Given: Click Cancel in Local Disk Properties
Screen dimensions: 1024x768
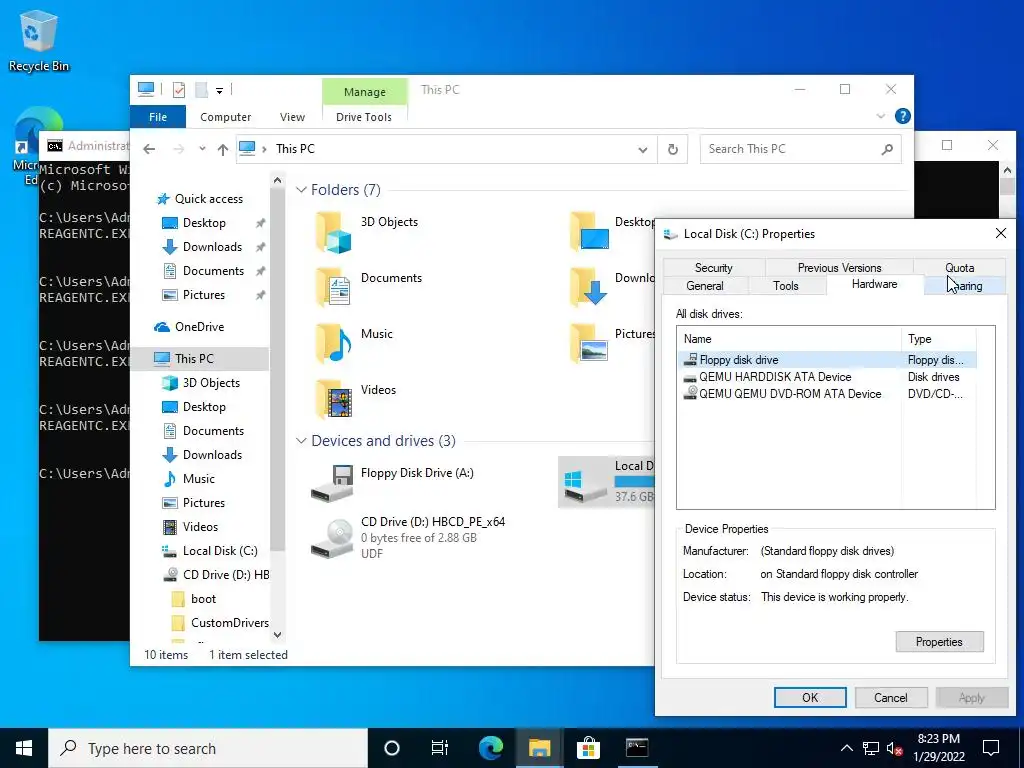Looking at the screenshot, I should click(x=891, y=697).
